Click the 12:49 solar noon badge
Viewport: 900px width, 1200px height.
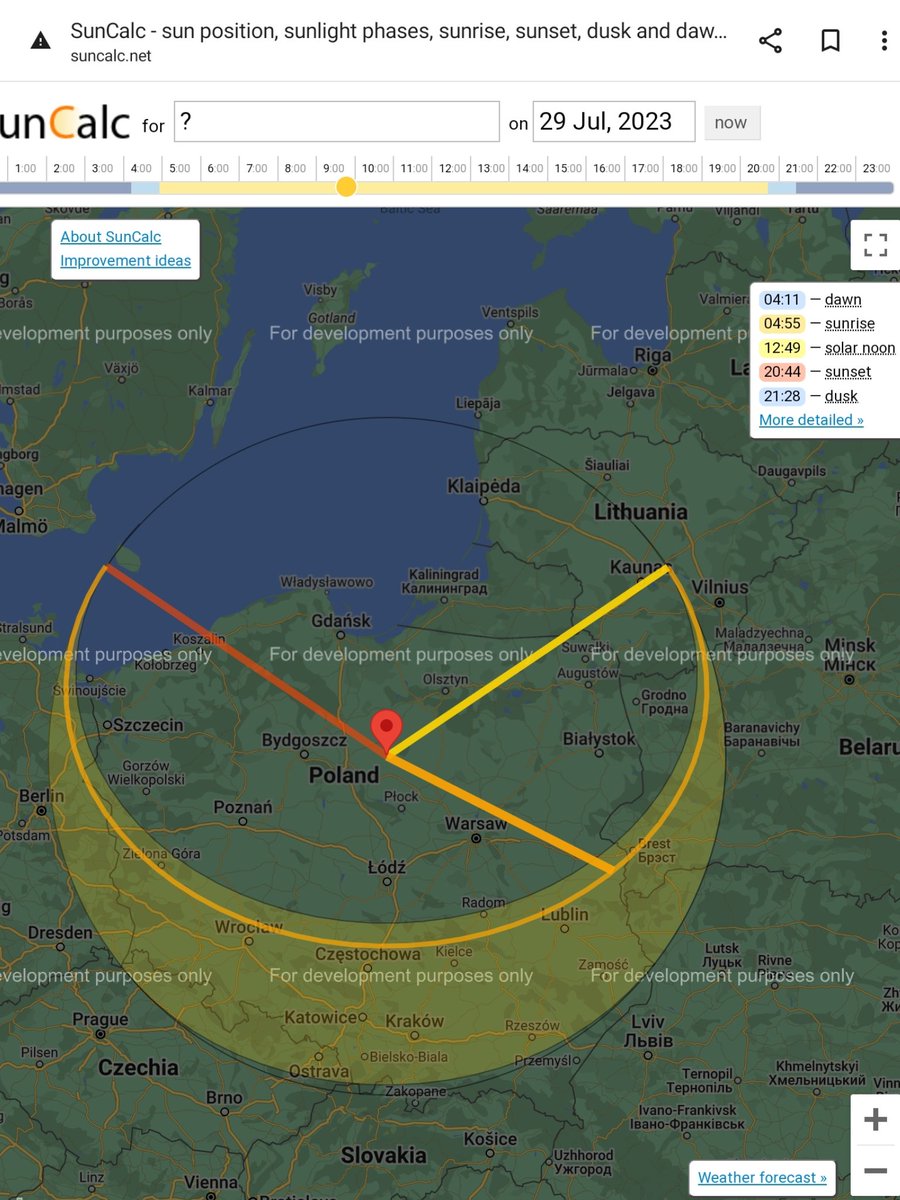click(781, 348)
